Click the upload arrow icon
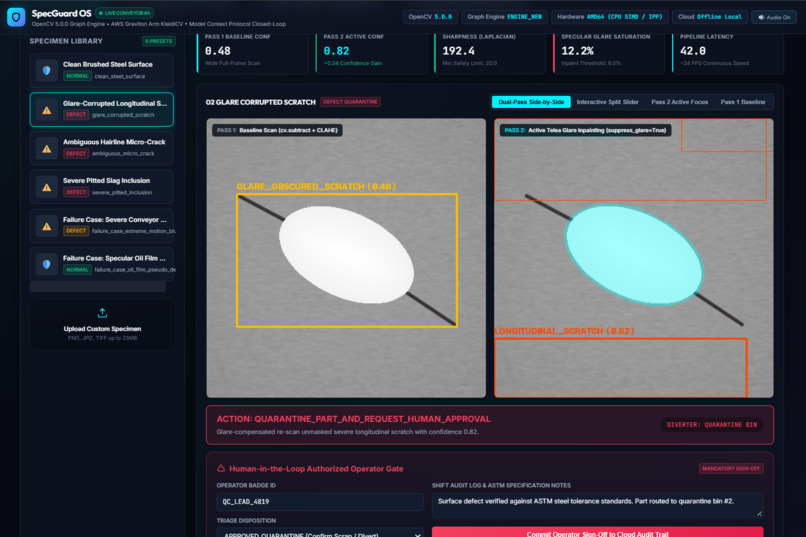 [102, 313]
